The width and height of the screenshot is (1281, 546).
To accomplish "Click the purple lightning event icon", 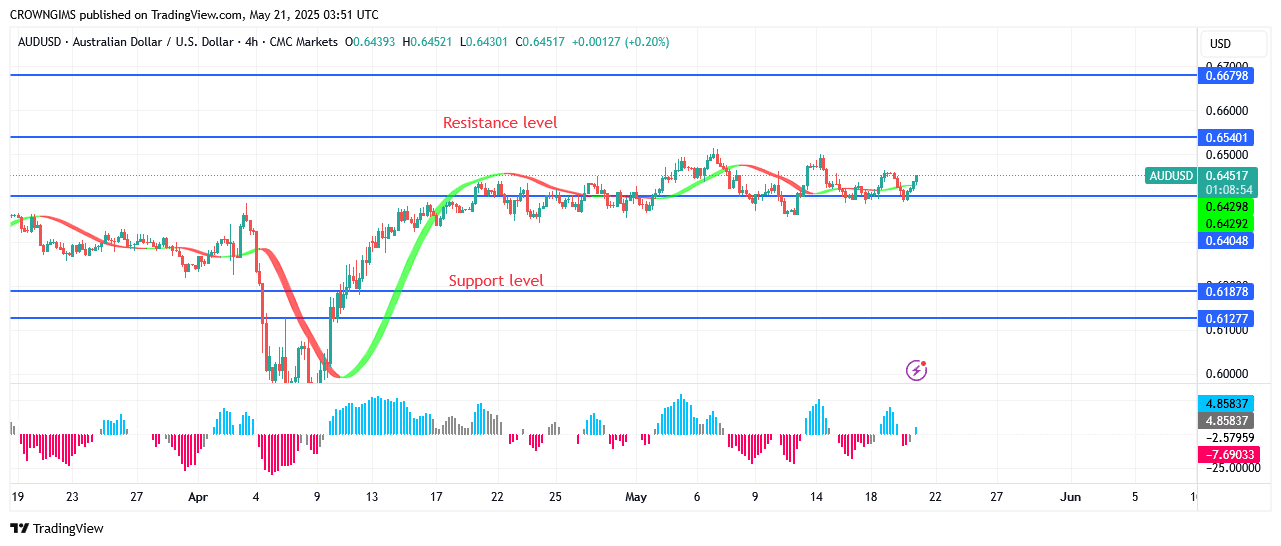I will 917,371.
